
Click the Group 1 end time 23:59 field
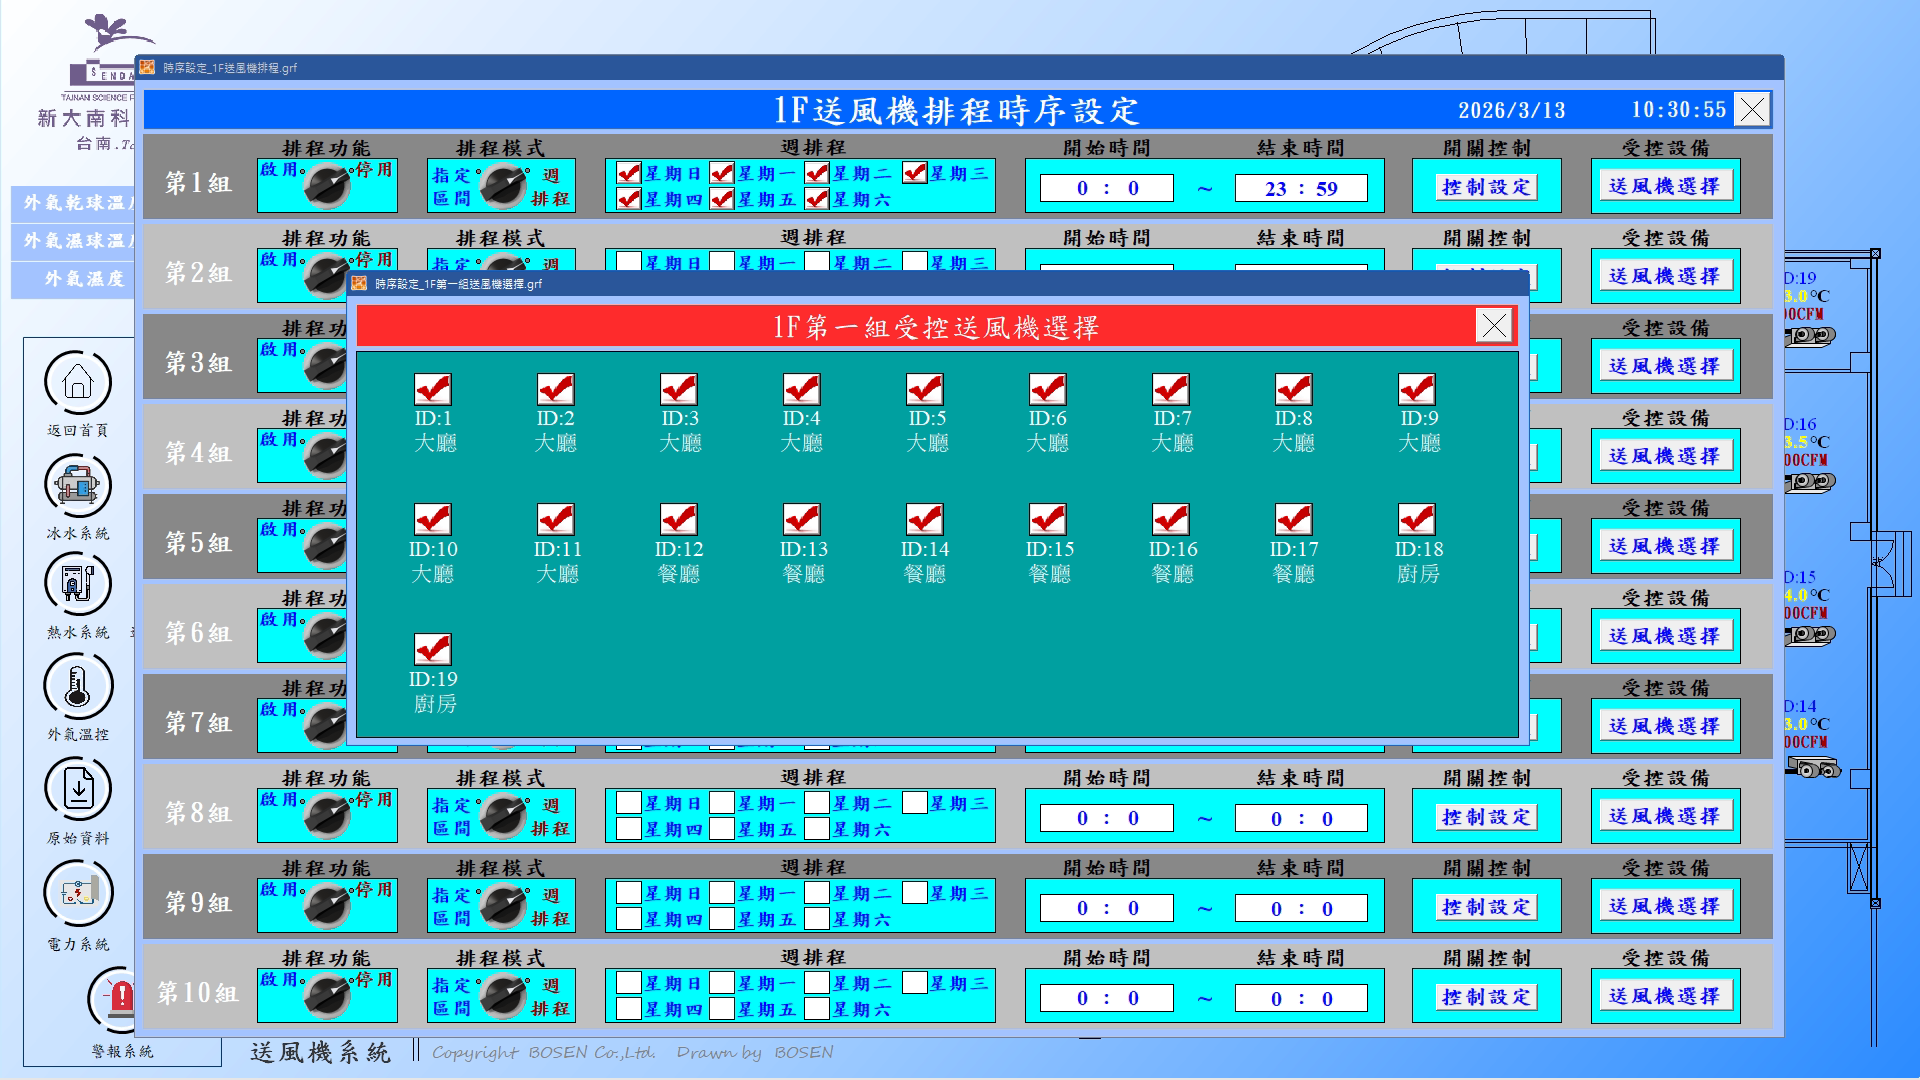coord(1300,188)
